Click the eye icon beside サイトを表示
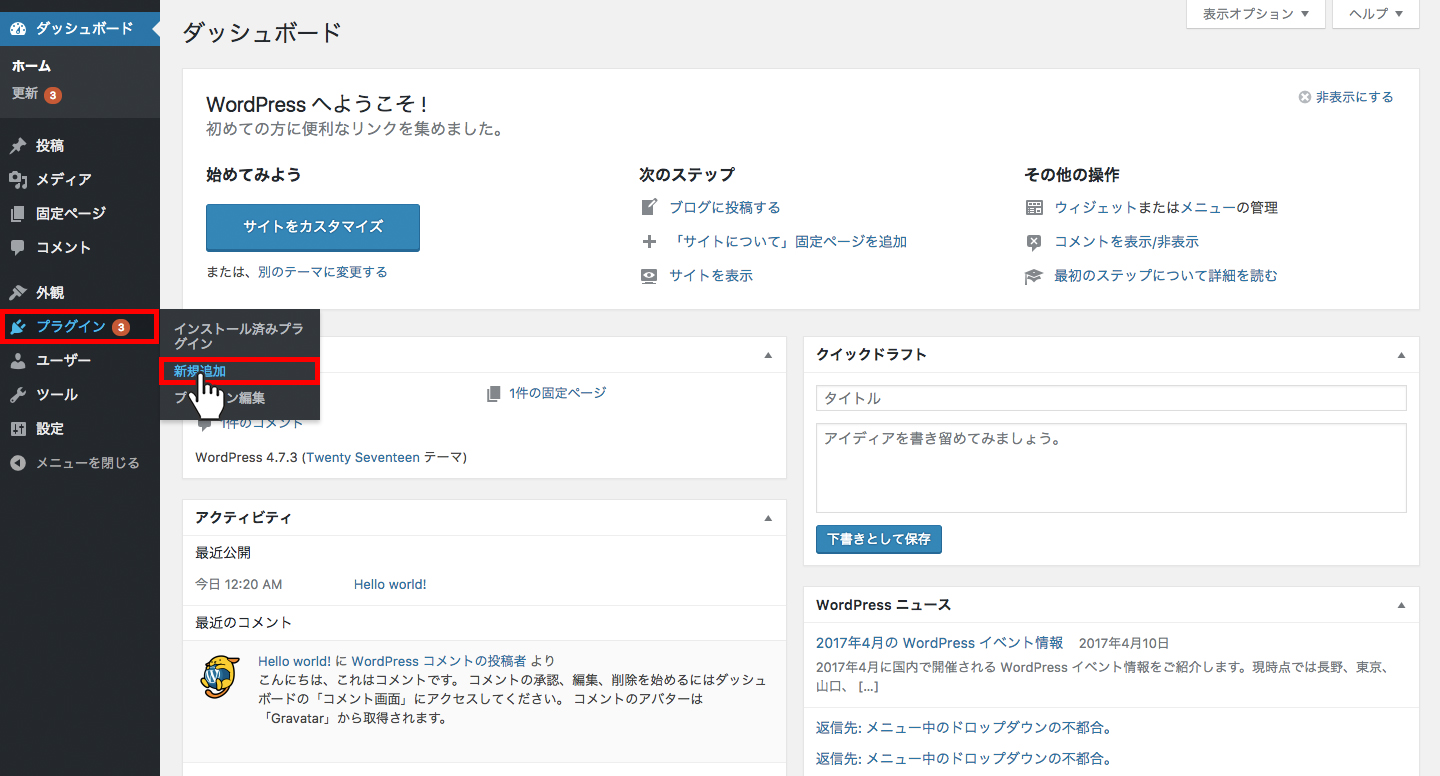Viewport: 1440px width, 776px height. click(x=650, y=276)
